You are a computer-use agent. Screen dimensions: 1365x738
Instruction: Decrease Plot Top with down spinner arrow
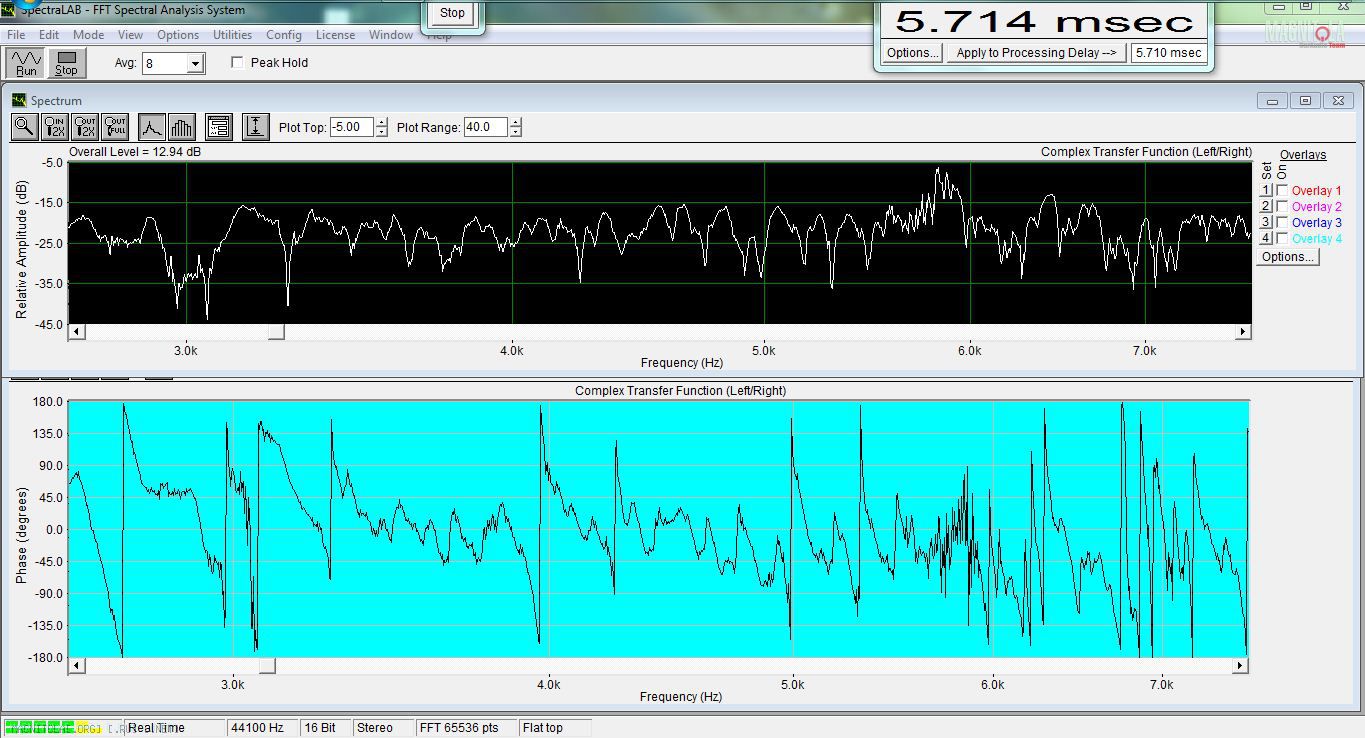(x=381, y=132)
